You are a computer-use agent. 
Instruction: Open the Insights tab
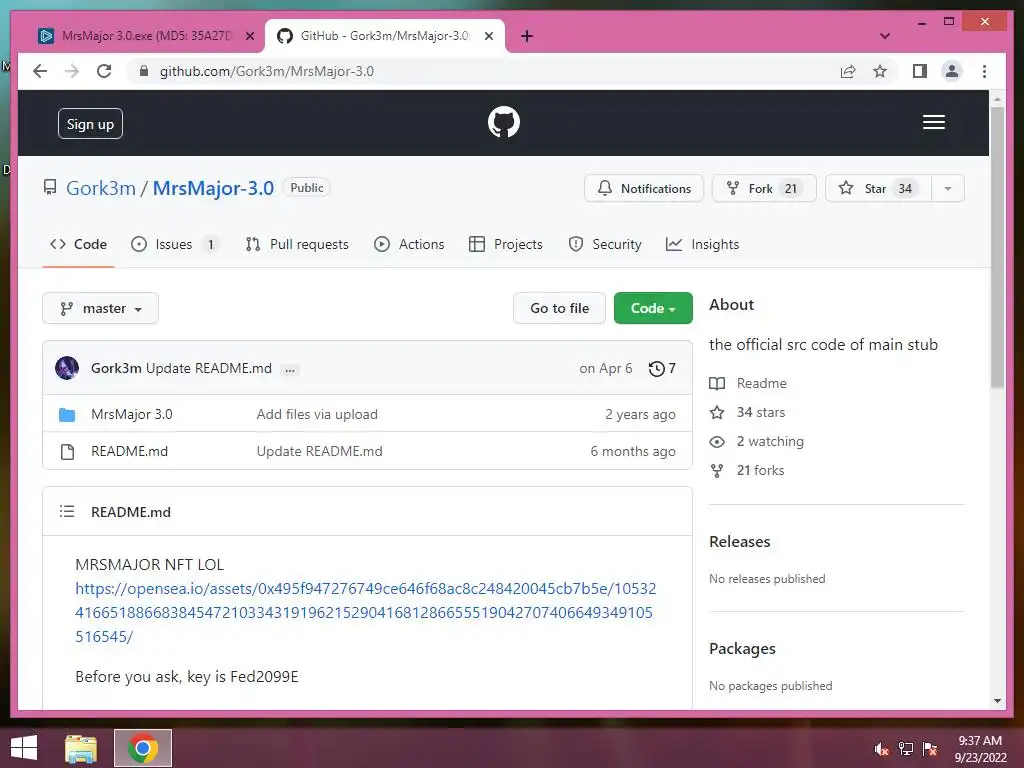[703, 244]
